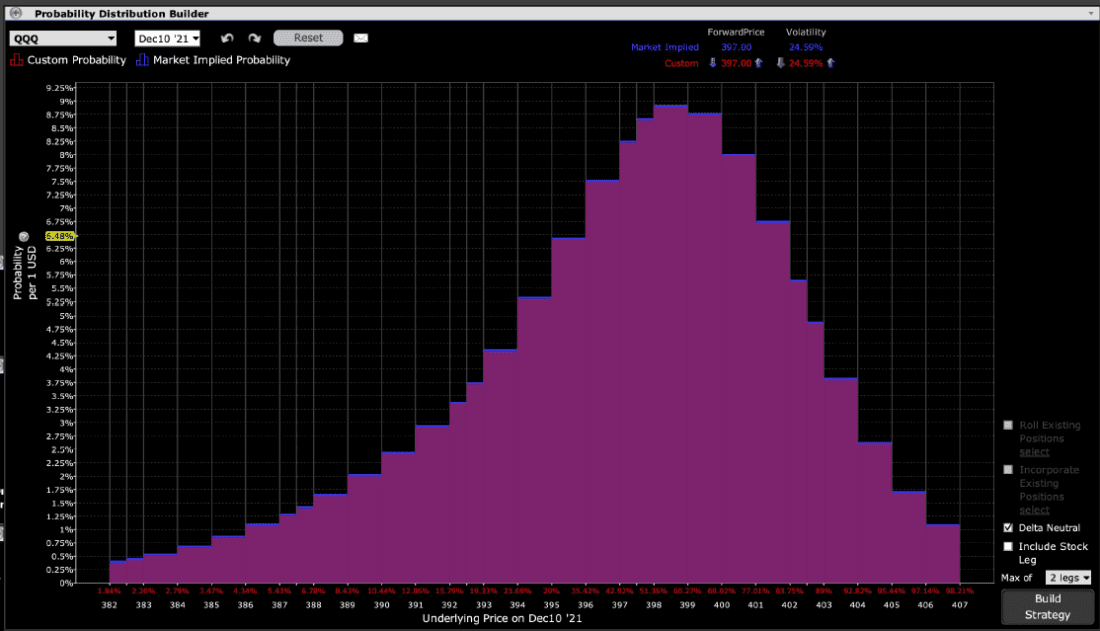Enable the Include Stock Leg checkbox
The height and width of the screenshot is (631, 1100).
click(1008, 546)
